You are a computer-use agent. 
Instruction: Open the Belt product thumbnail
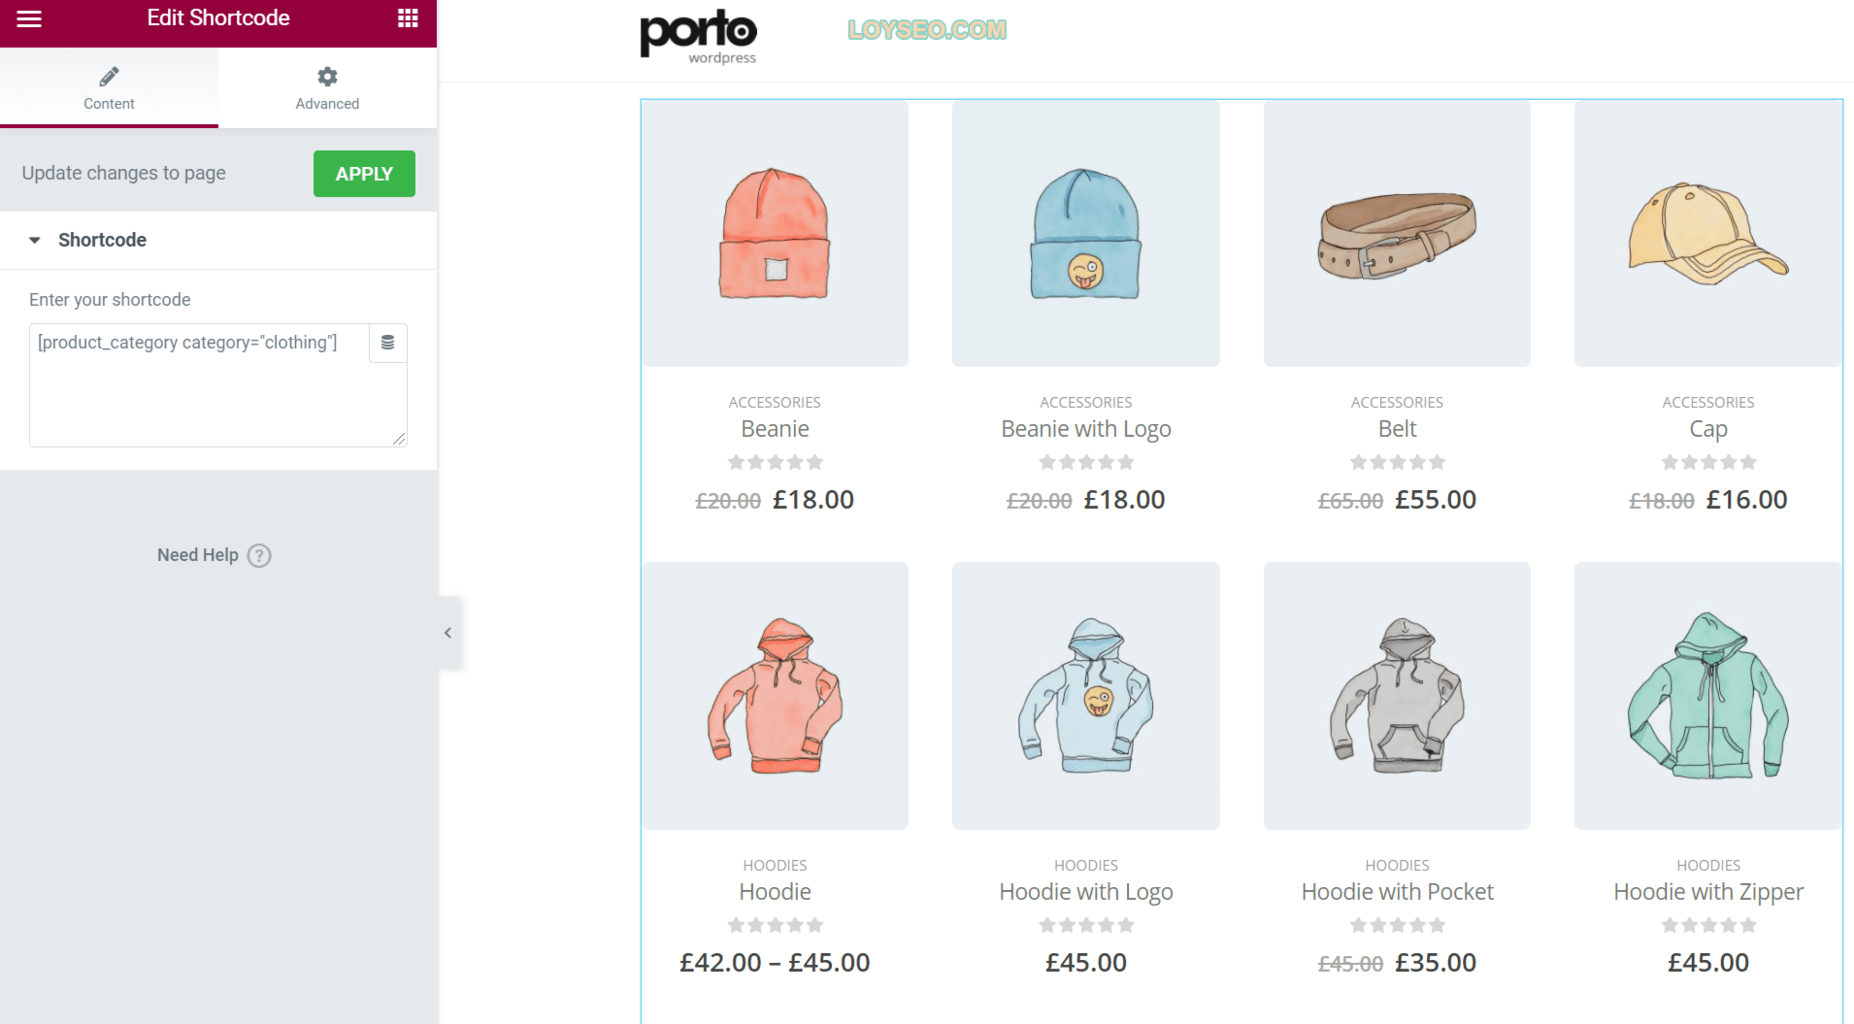[x=1397, y=233]
